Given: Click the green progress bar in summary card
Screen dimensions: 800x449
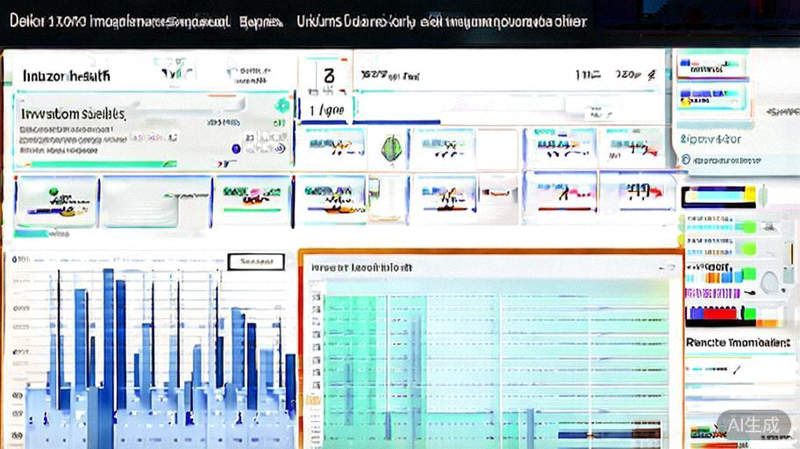Looking at the screenshot, I should tap(95, 163).
